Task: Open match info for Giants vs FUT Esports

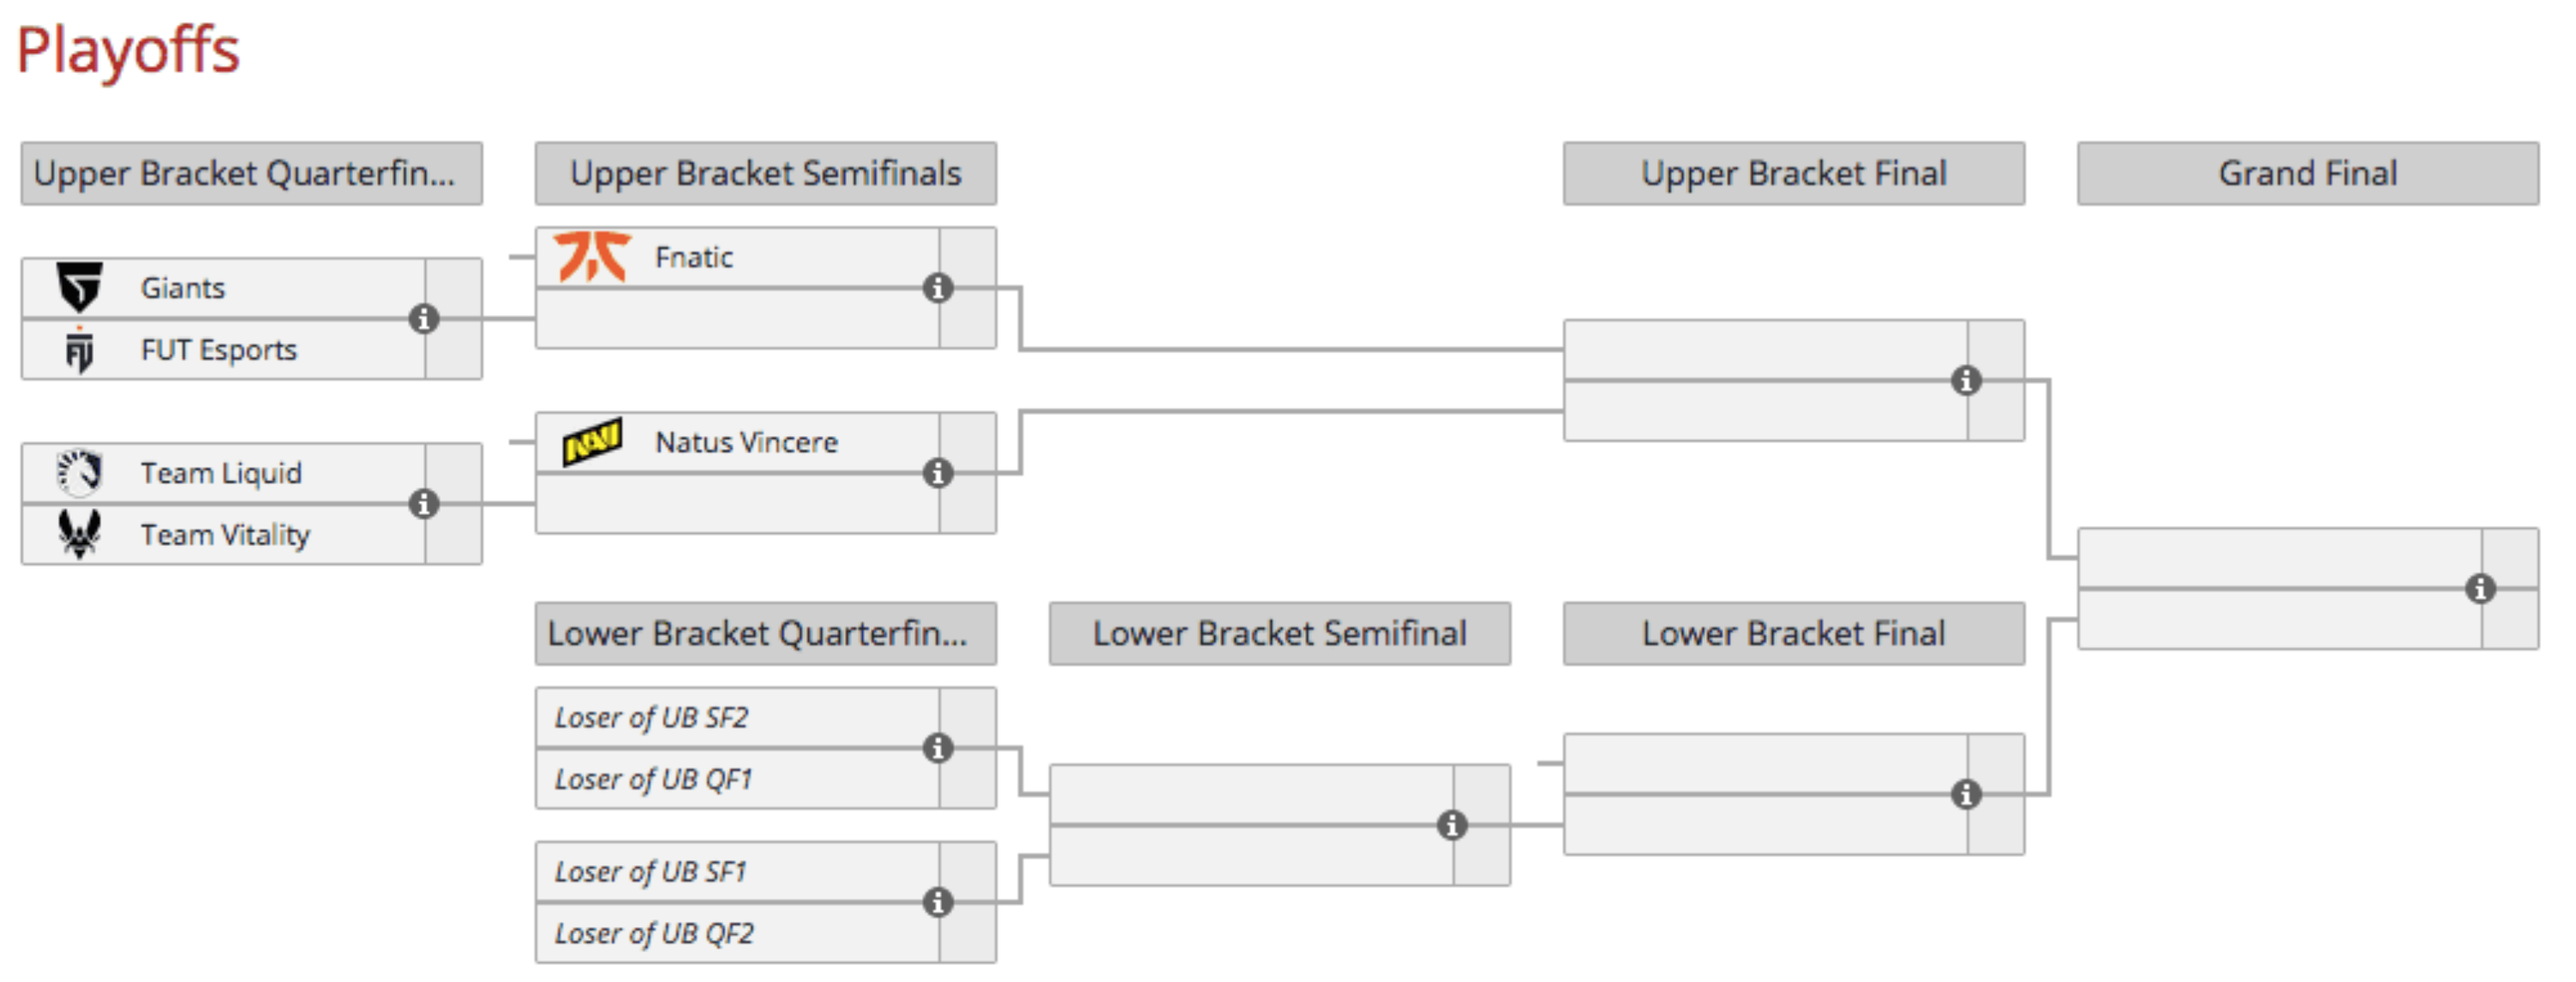Action: click(424, 319)
